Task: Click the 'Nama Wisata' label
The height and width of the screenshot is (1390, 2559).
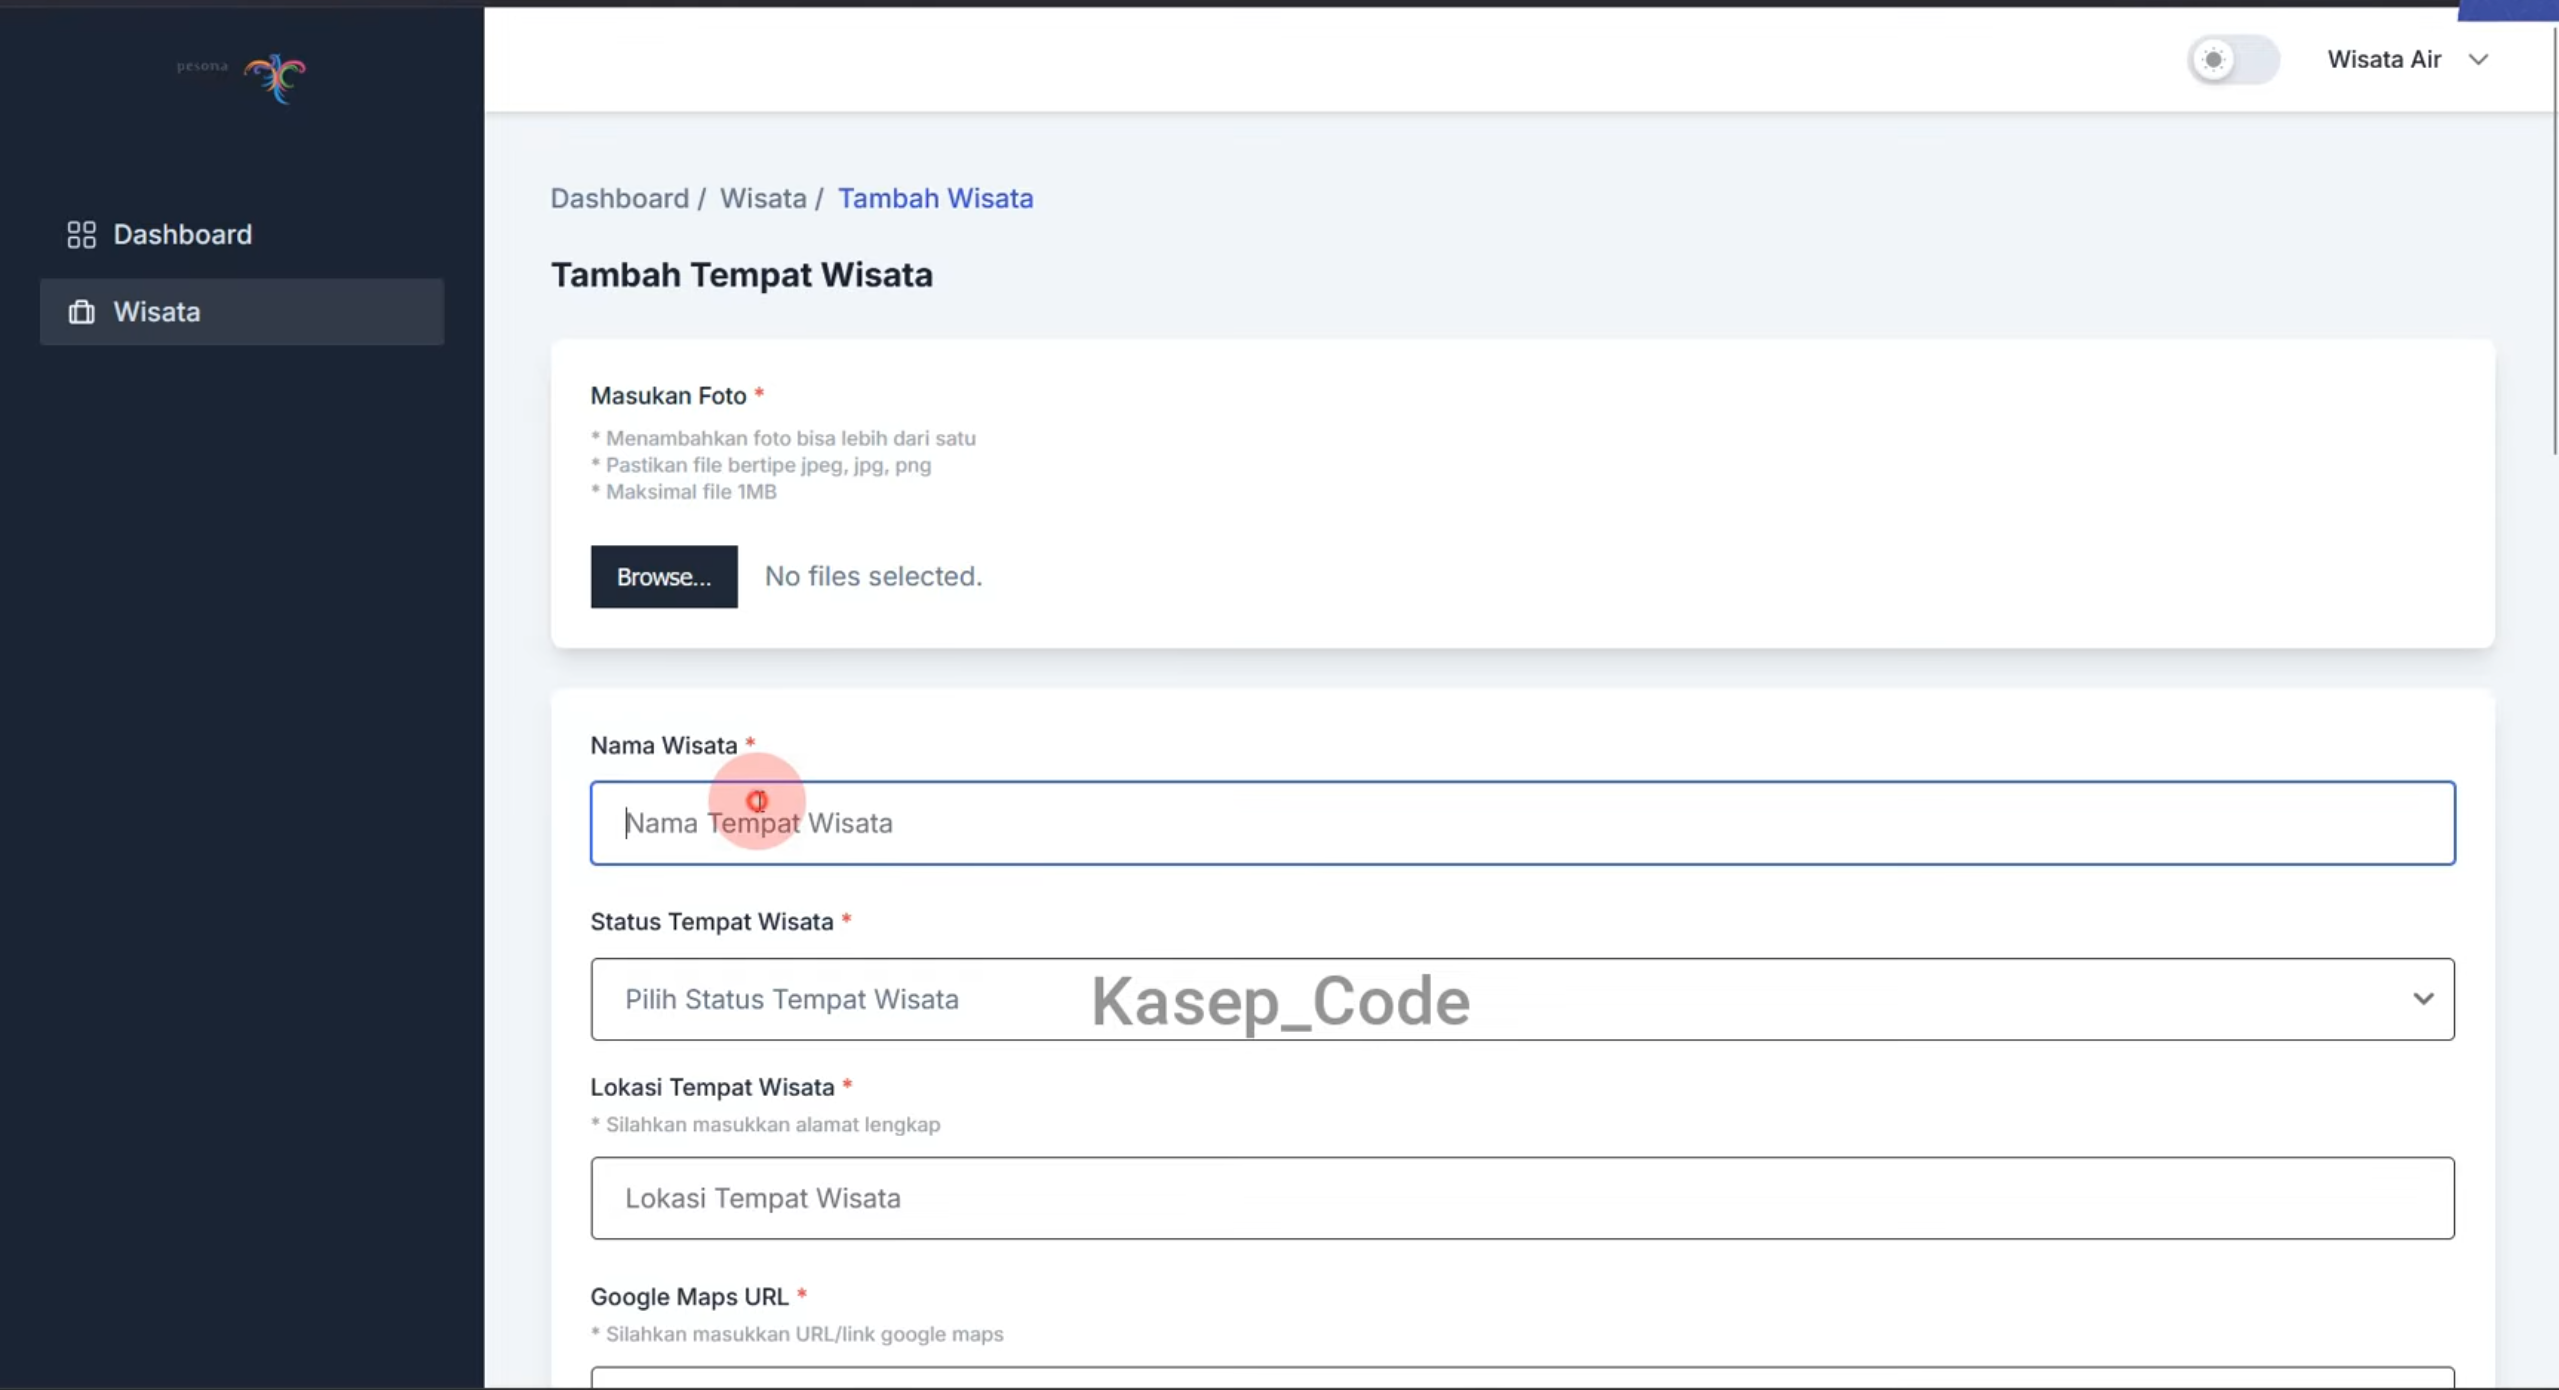Action: tap(663, 746)
